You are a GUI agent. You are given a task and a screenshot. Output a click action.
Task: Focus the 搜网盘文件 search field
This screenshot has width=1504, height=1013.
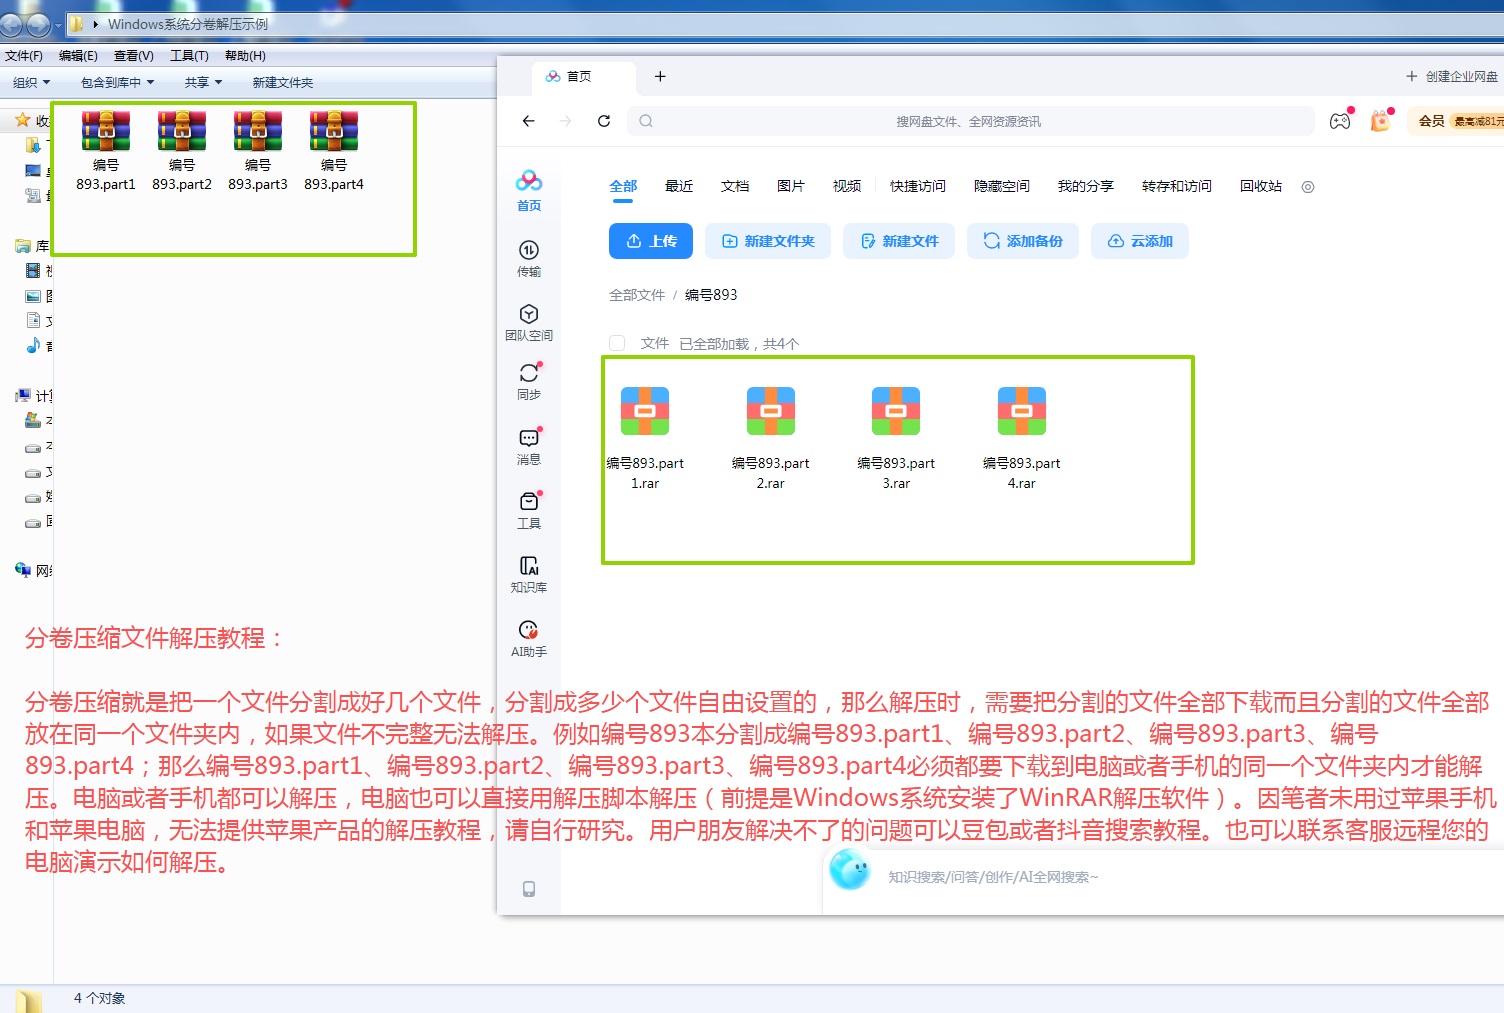(970, 121)
